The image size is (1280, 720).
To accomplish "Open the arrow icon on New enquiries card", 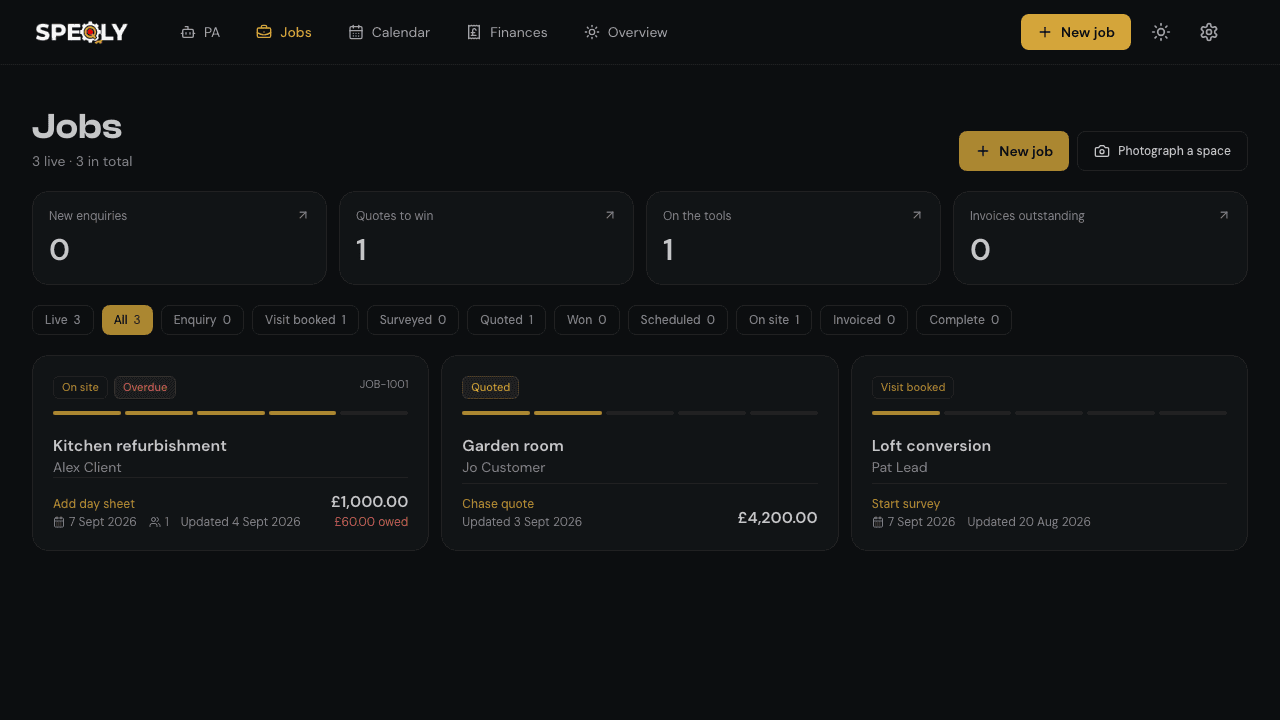I will coord(303,215).
